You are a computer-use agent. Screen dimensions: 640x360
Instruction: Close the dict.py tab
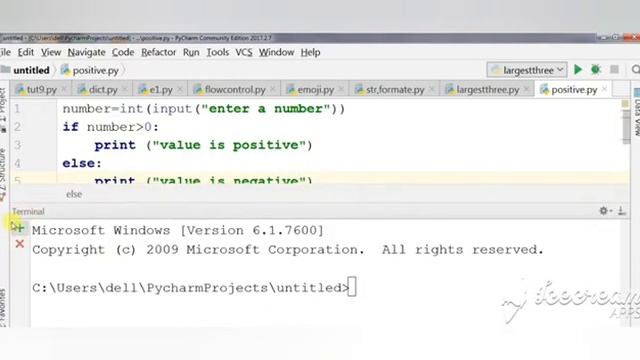coord(124,89)
